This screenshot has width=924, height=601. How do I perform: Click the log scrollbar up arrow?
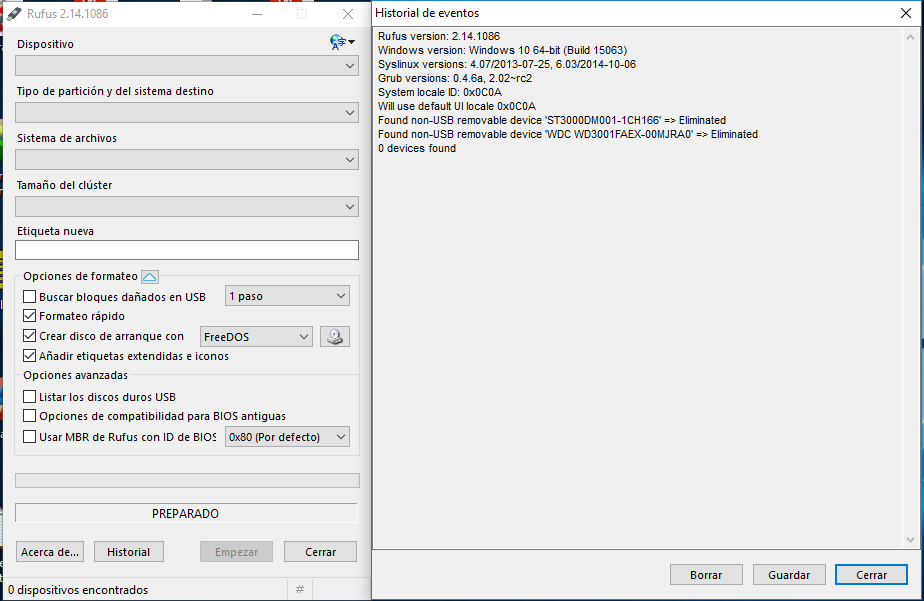910,37
